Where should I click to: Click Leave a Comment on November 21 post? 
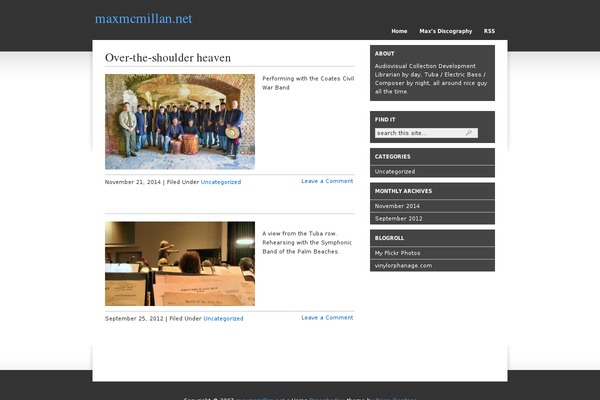coord(327,181)
